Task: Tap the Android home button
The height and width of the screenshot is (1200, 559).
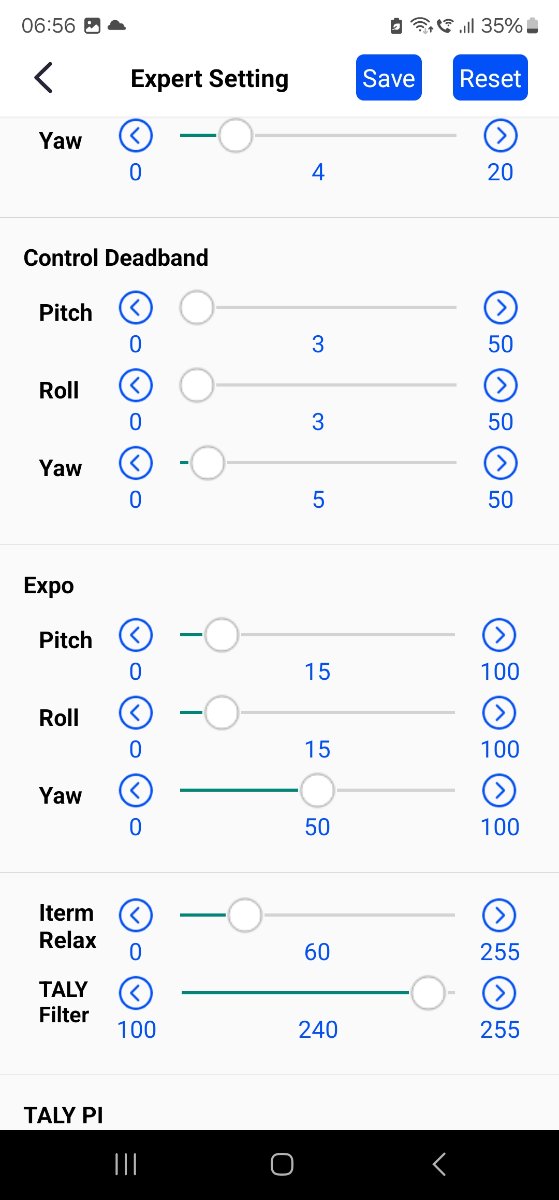Action: [281, 1164]
